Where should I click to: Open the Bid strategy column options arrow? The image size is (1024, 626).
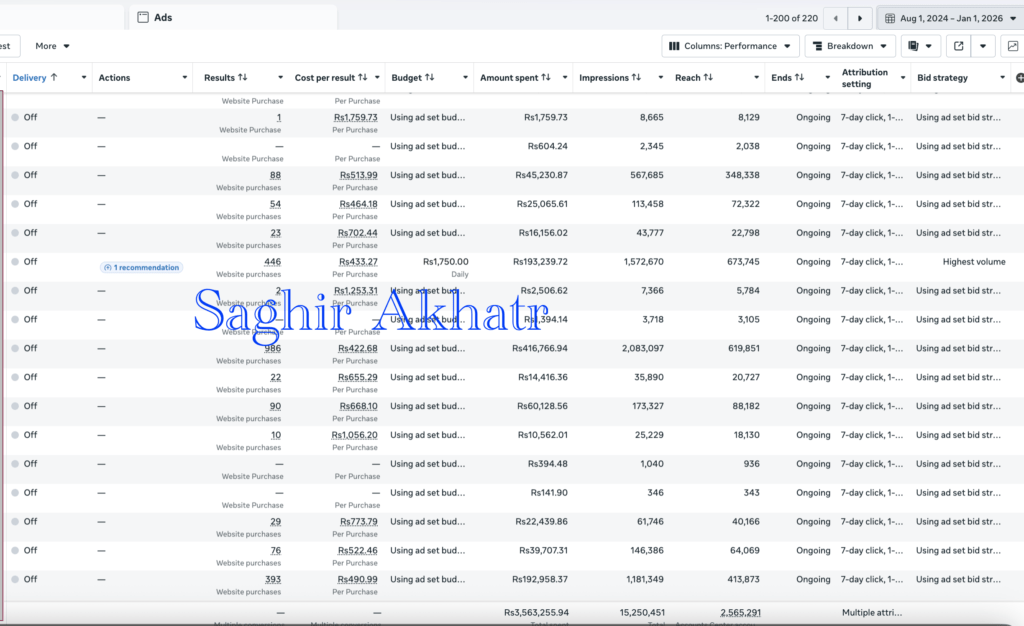coord(1002,78)
